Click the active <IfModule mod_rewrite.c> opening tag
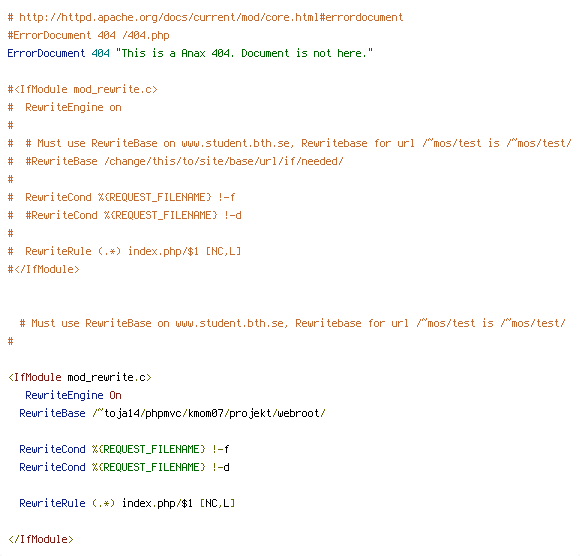The width and height of the screenshot is (580, 556). coord(80,377)
